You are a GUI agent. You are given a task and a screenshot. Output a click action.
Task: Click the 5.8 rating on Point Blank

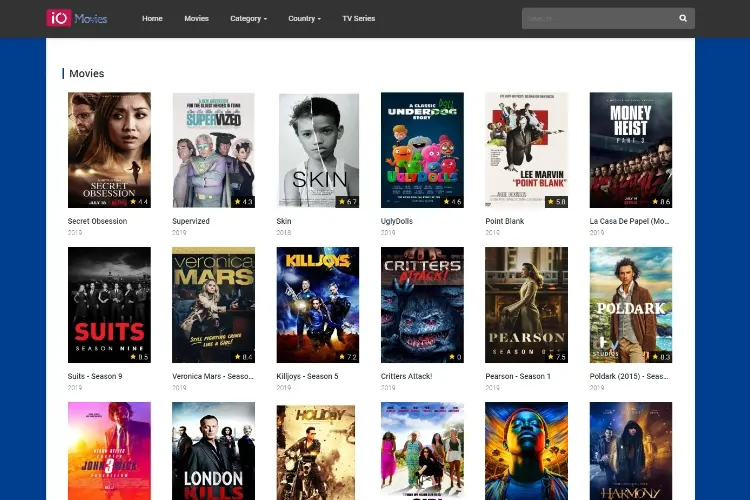tap(556, 202)
